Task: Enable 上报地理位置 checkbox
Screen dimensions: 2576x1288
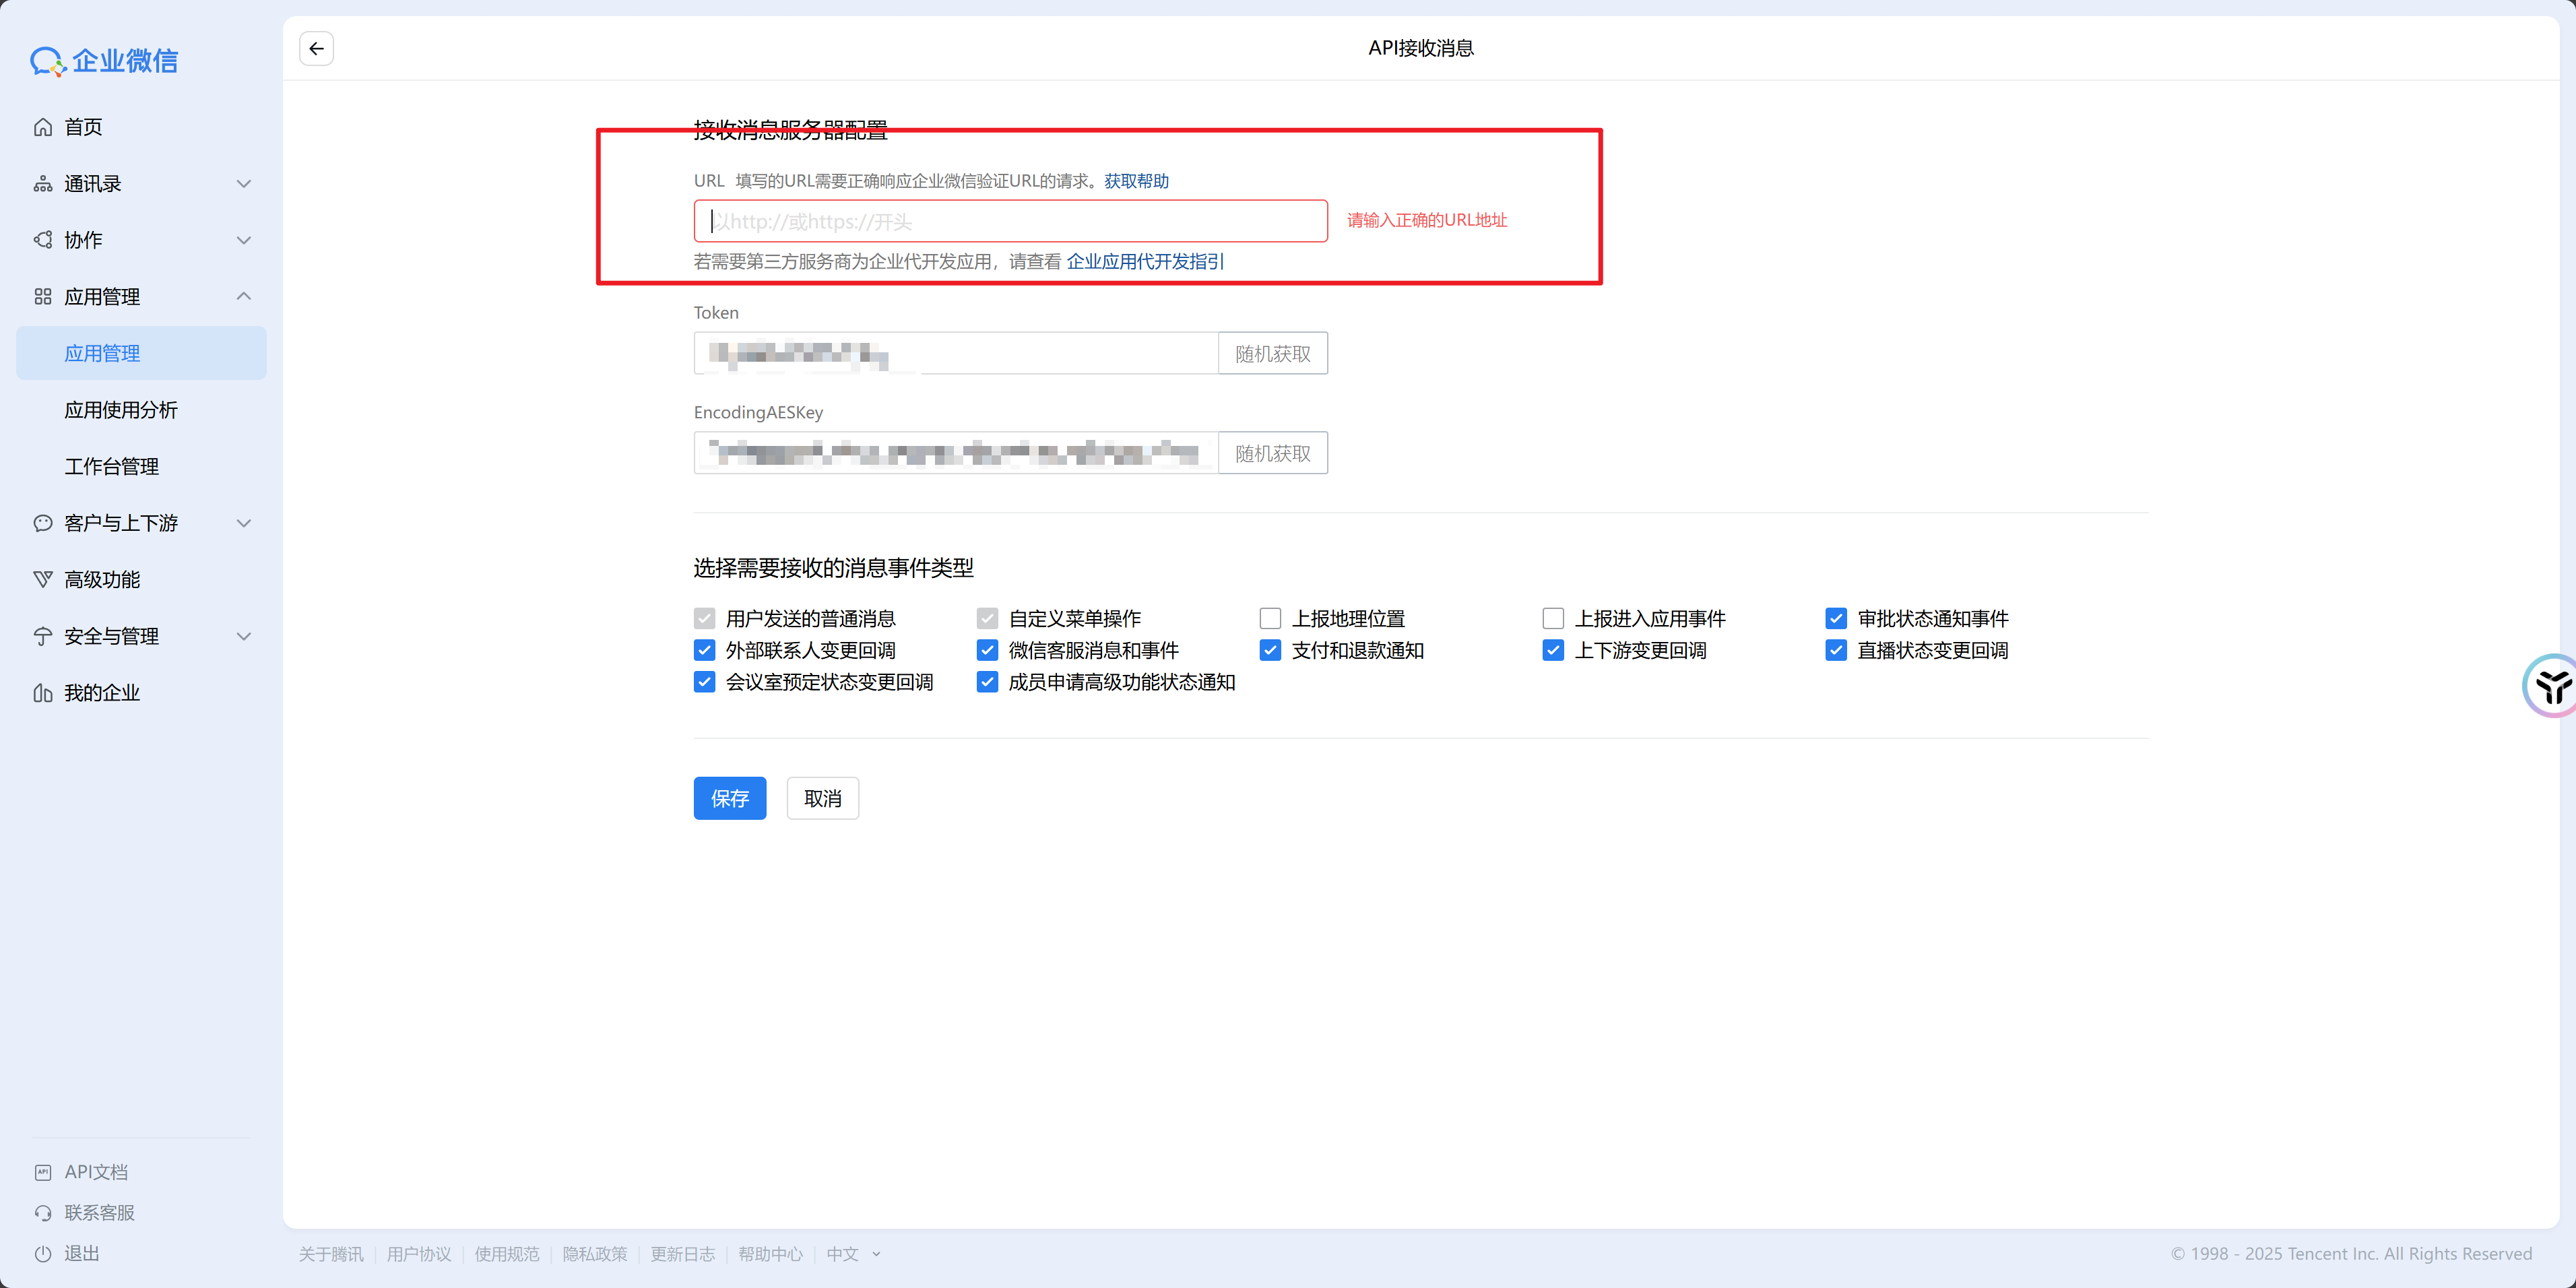Action: [x=1270, y=618]
